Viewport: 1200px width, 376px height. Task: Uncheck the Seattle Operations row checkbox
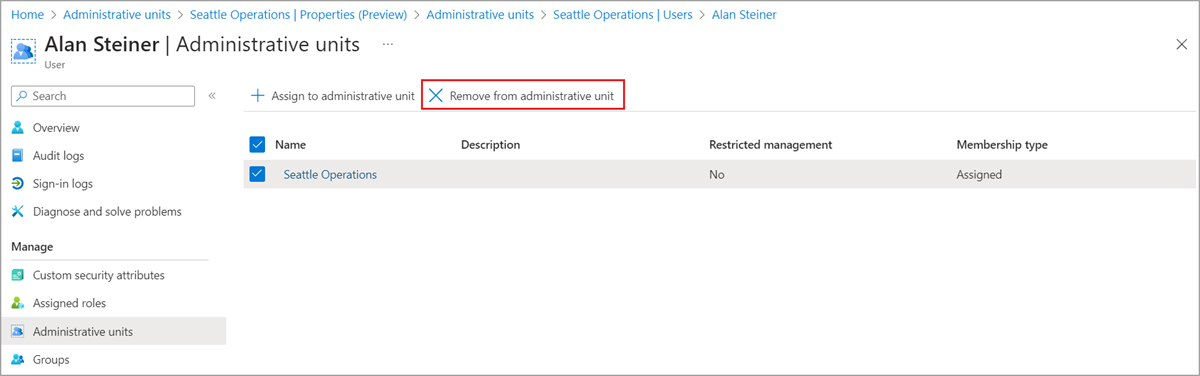[x=257, y=174]
